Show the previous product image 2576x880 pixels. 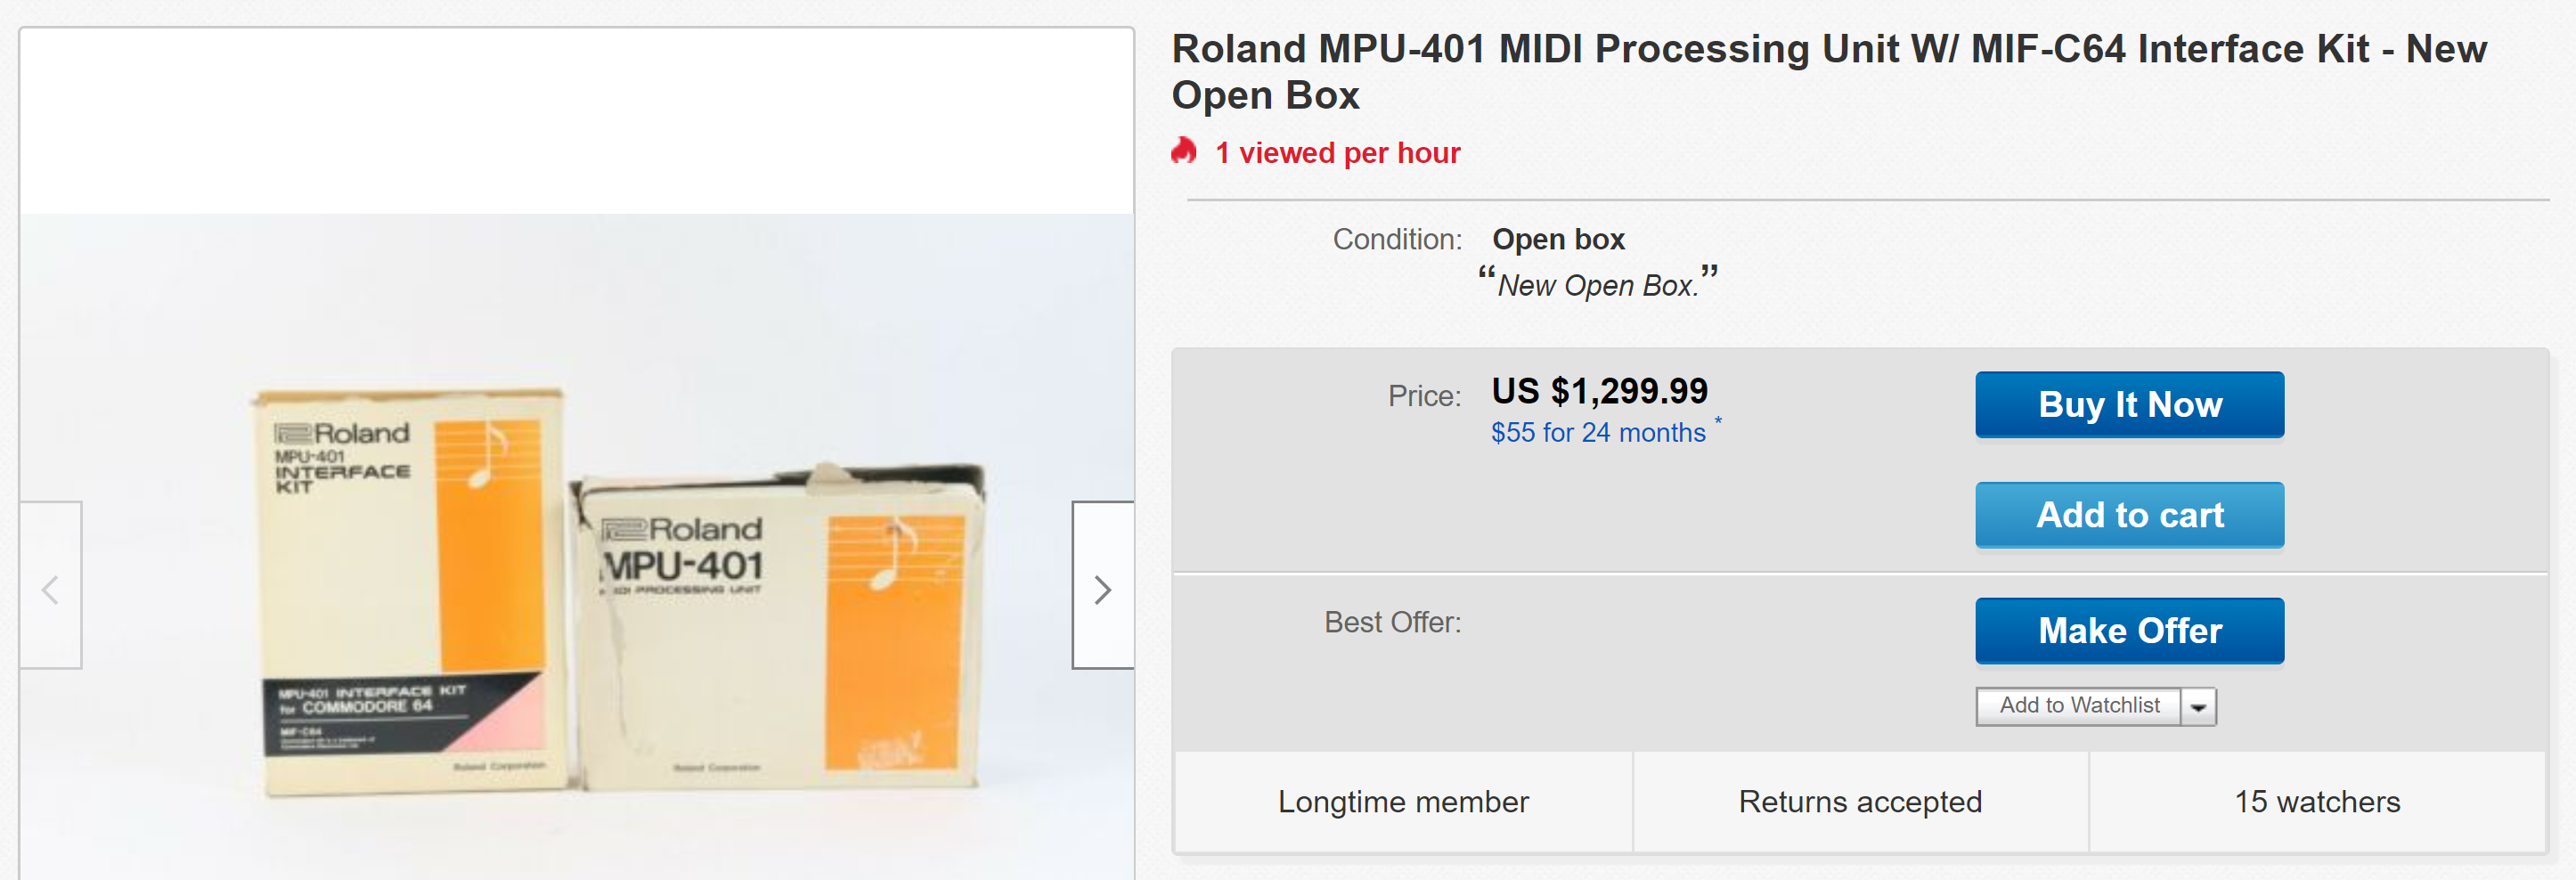50,588
